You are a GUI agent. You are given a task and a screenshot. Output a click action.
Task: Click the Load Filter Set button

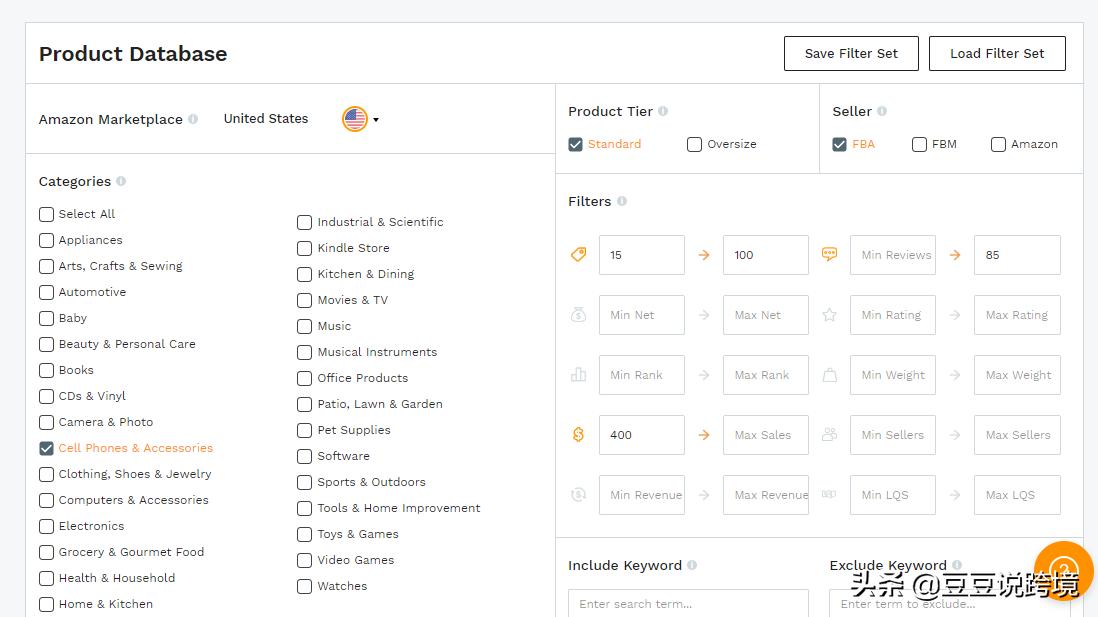(997, 54)
